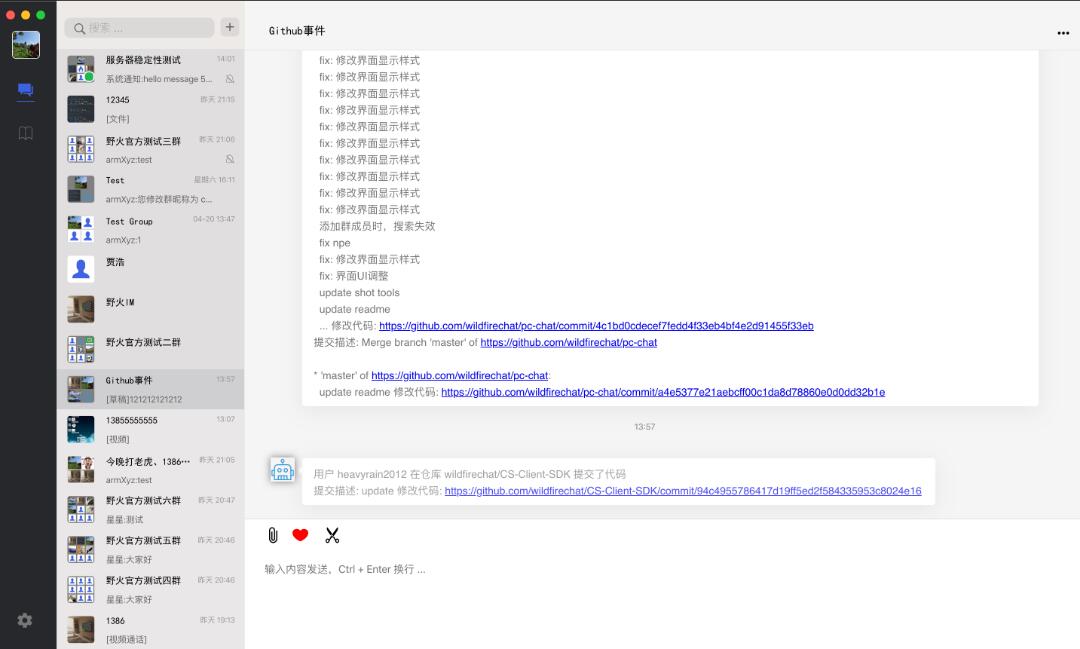The image size is (1080, 649).
Task: Open the pc-chat commit 4c1bd0c link
Action: point(596,326)
